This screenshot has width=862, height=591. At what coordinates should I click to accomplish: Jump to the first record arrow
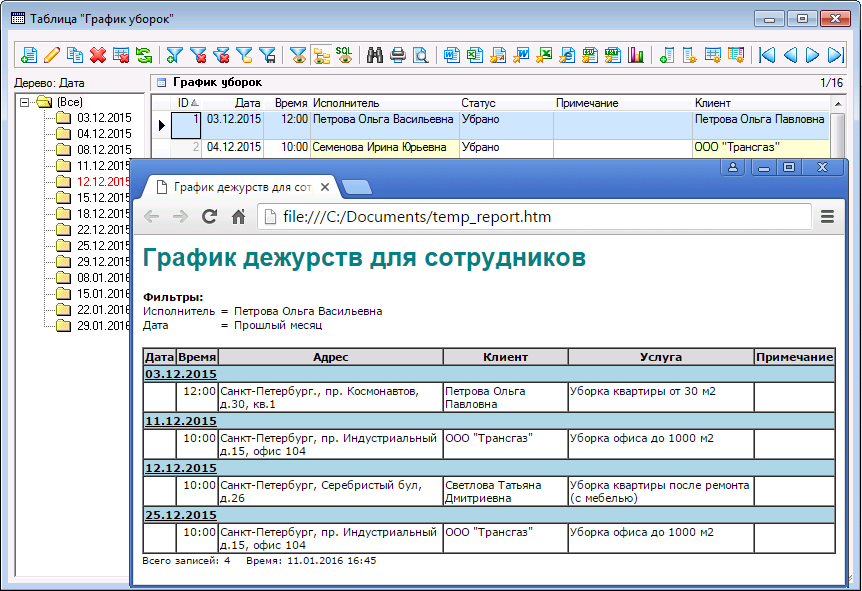tap(767, 55)
